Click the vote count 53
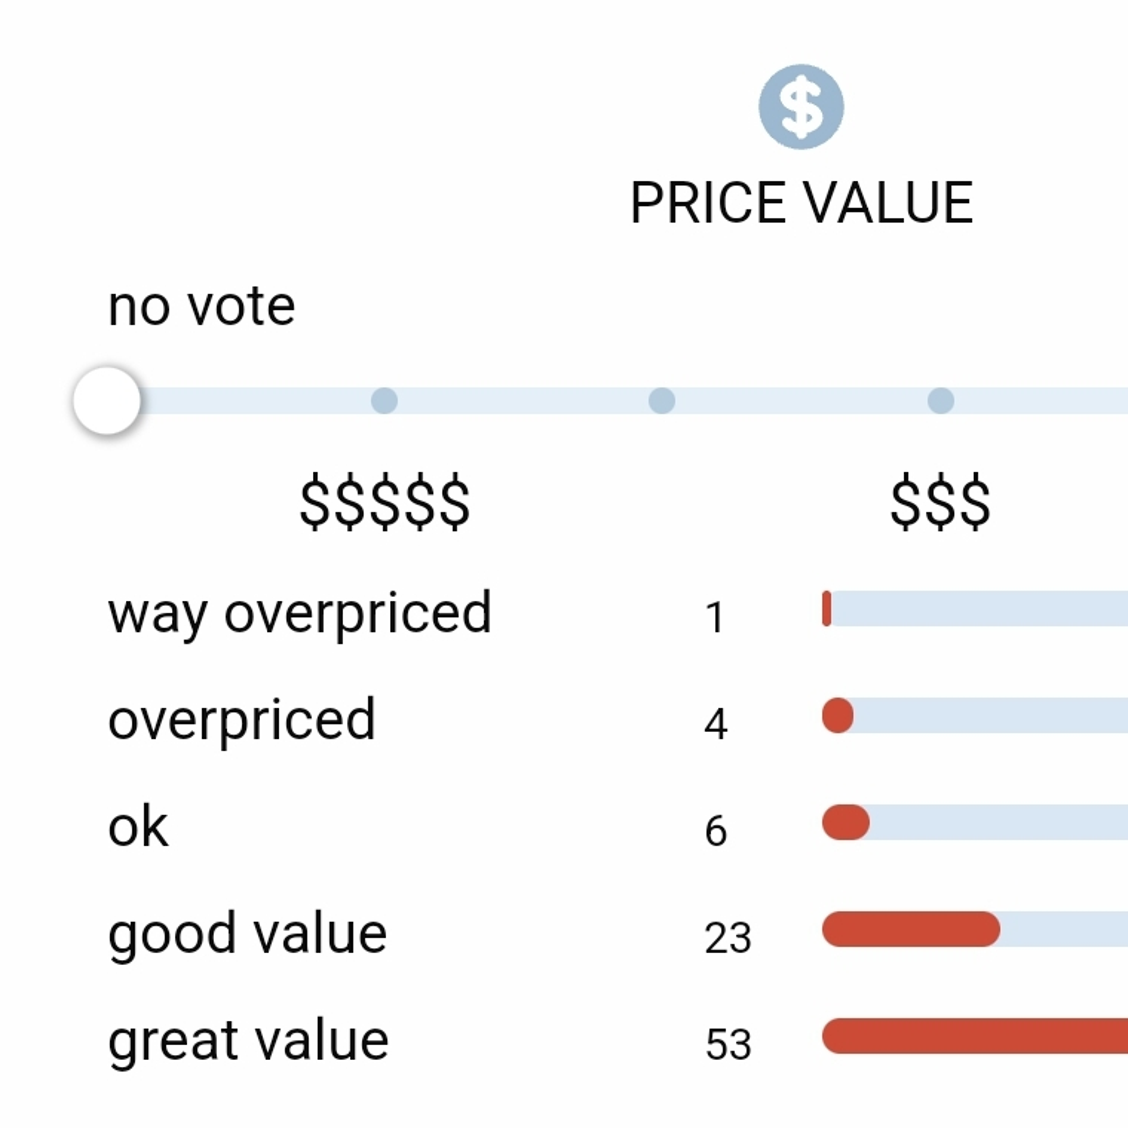The height and width of the screenshot is (1128, 1128). (x=728, y=1045)
